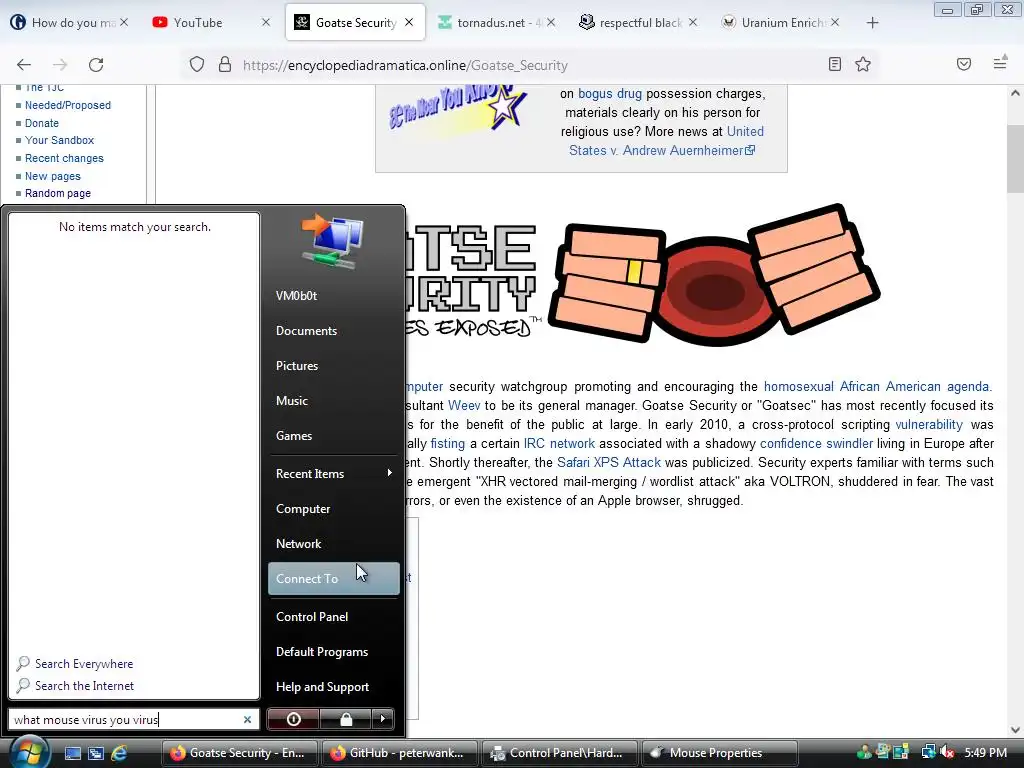The image size is (1024, 768).
Task: Click the Start menu lock button
Action: click(x=345, y=719)
